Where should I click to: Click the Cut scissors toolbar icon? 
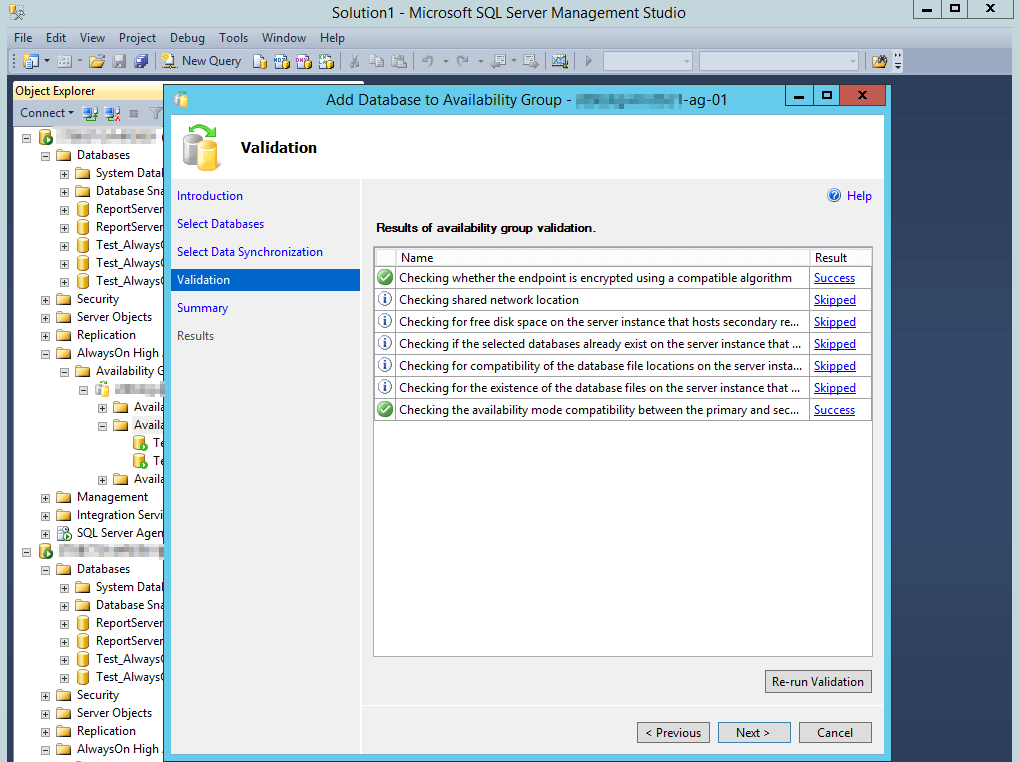coord(354,61)
